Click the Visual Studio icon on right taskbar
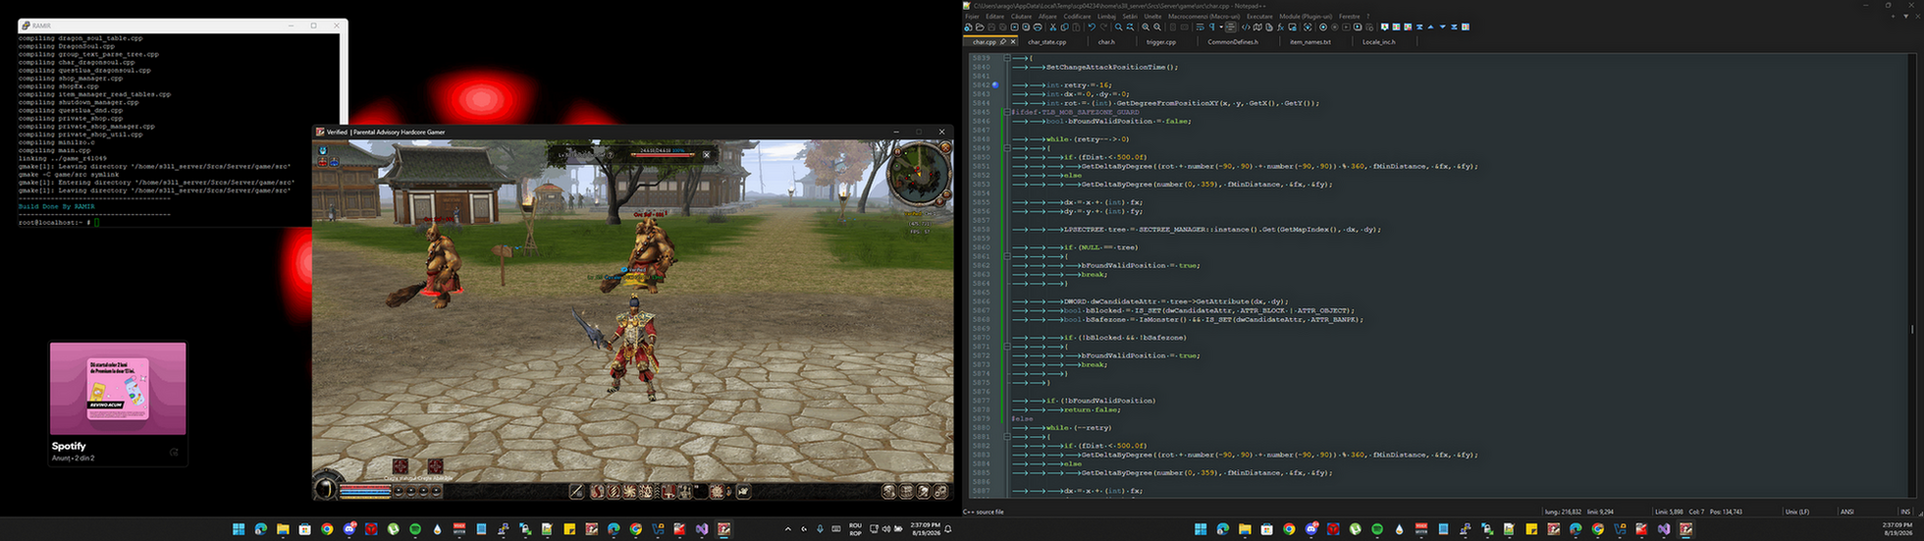The image size is (1924, 541). pyautogui.click(x=1663, y=529)
